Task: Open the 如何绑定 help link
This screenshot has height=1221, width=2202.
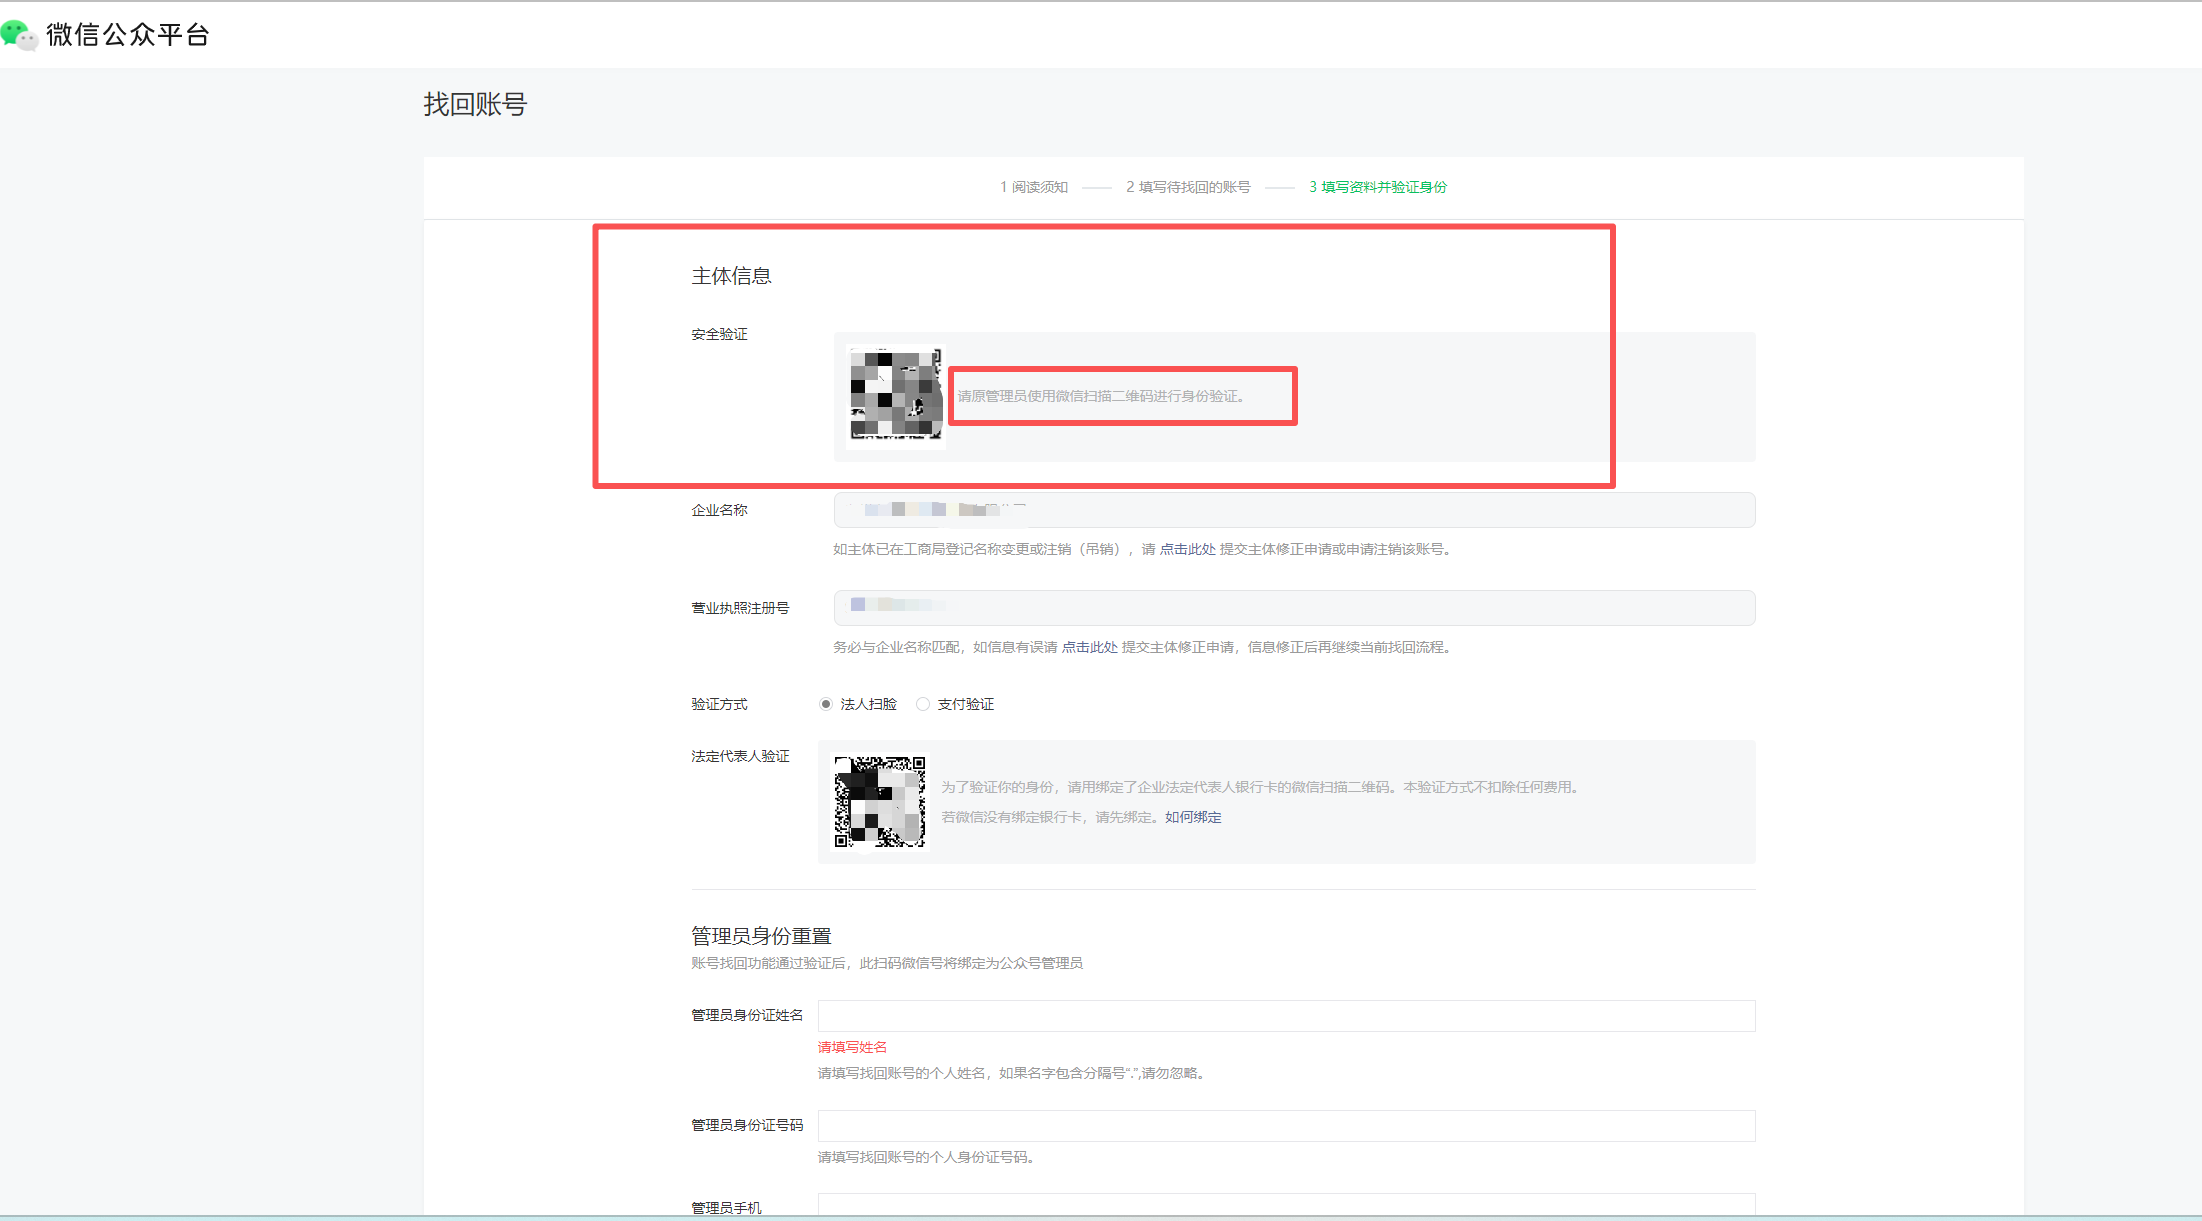Action: tap(1193, 817)
